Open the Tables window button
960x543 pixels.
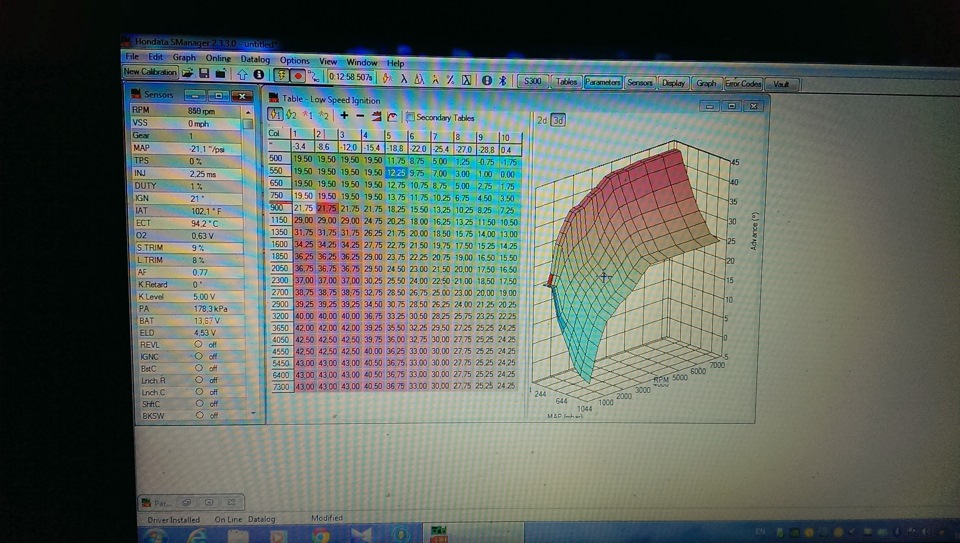[x=566, y=82]
